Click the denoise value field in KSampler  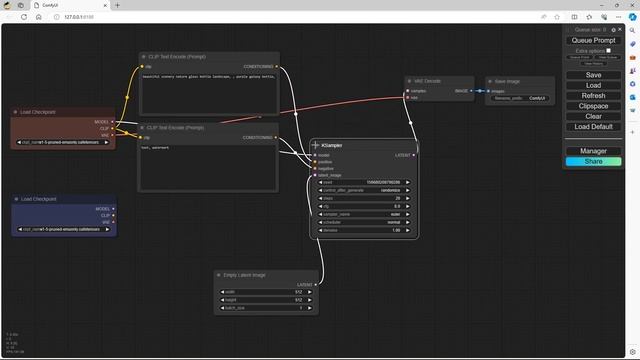tap(364, 230)
